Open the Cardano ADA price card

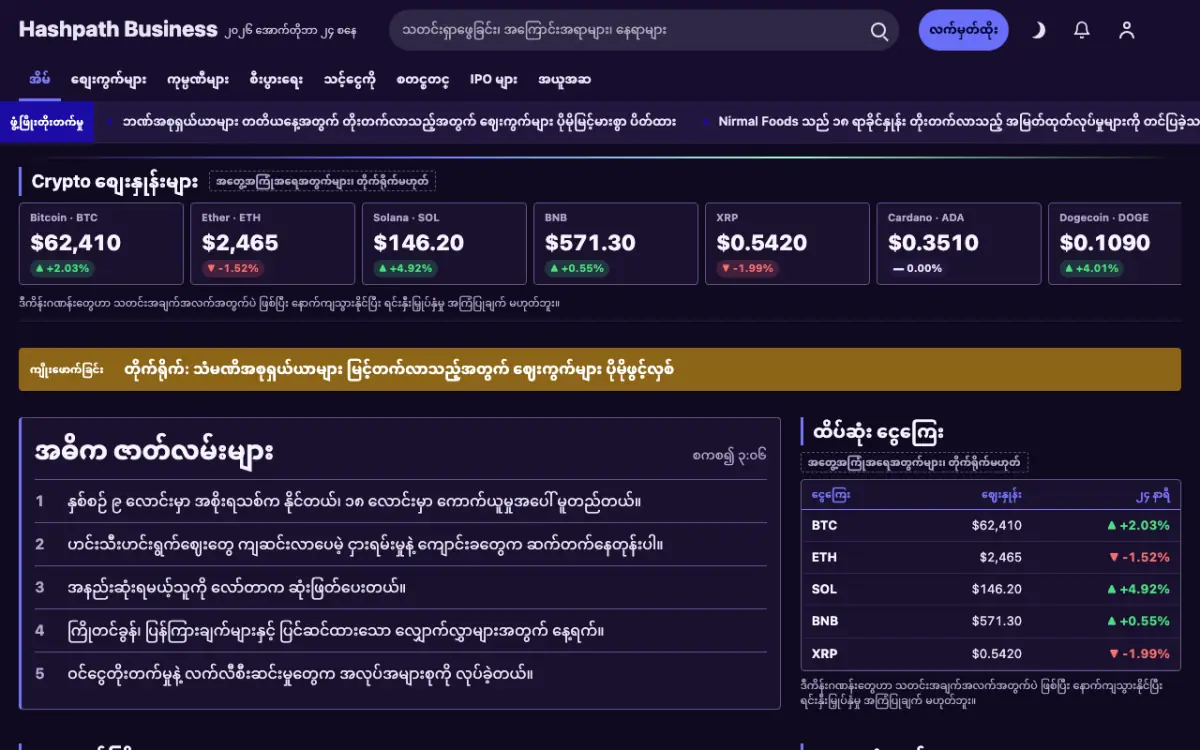pos(959,244)
